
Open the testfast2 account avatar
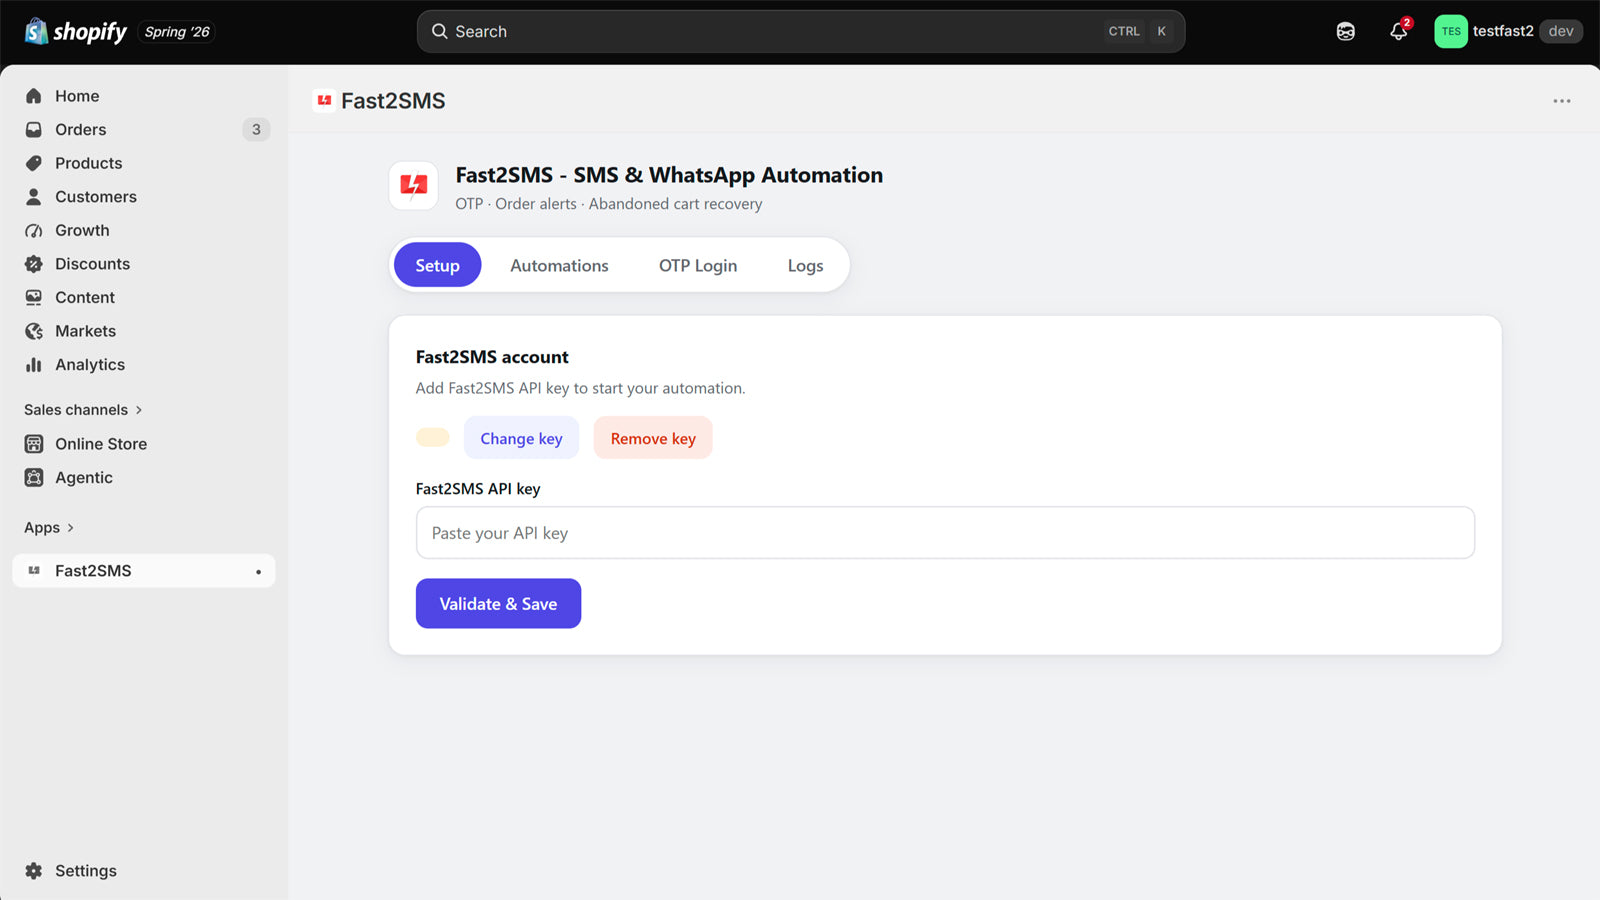[1451, 32]
